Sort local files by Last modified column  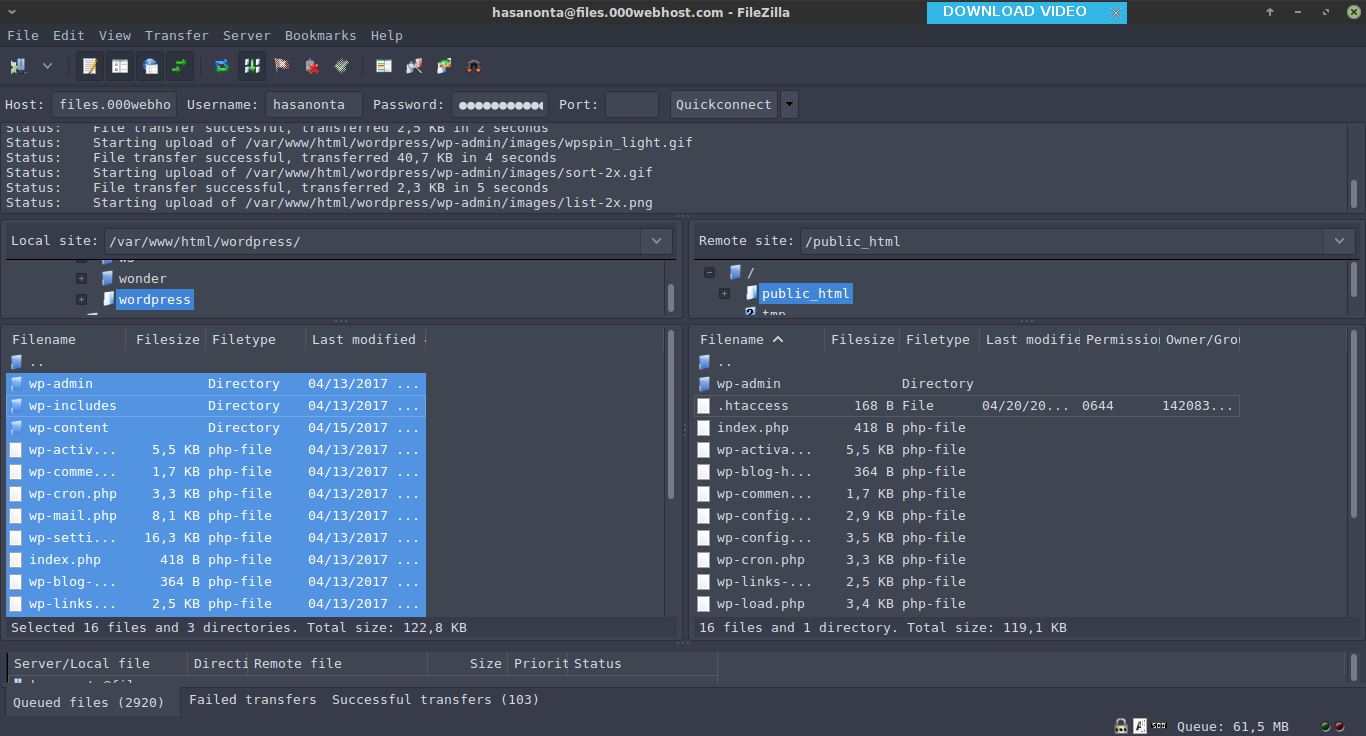coord(366,340)
